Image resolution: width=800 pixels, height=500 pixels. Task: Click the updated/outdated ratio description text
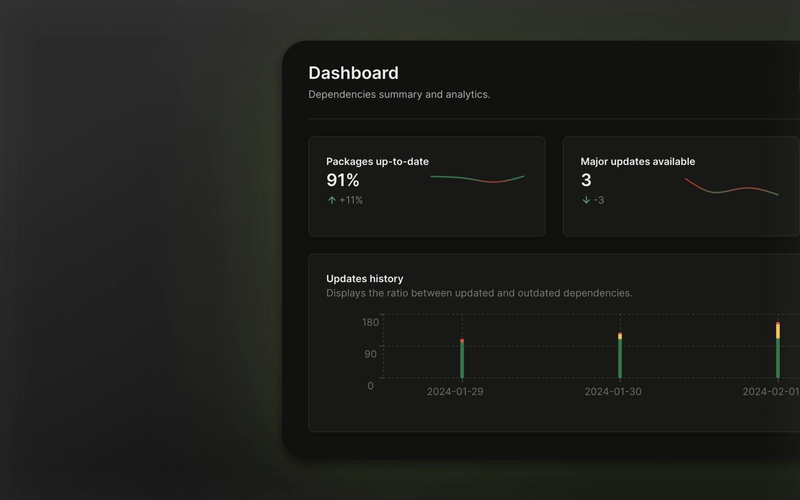479,293
